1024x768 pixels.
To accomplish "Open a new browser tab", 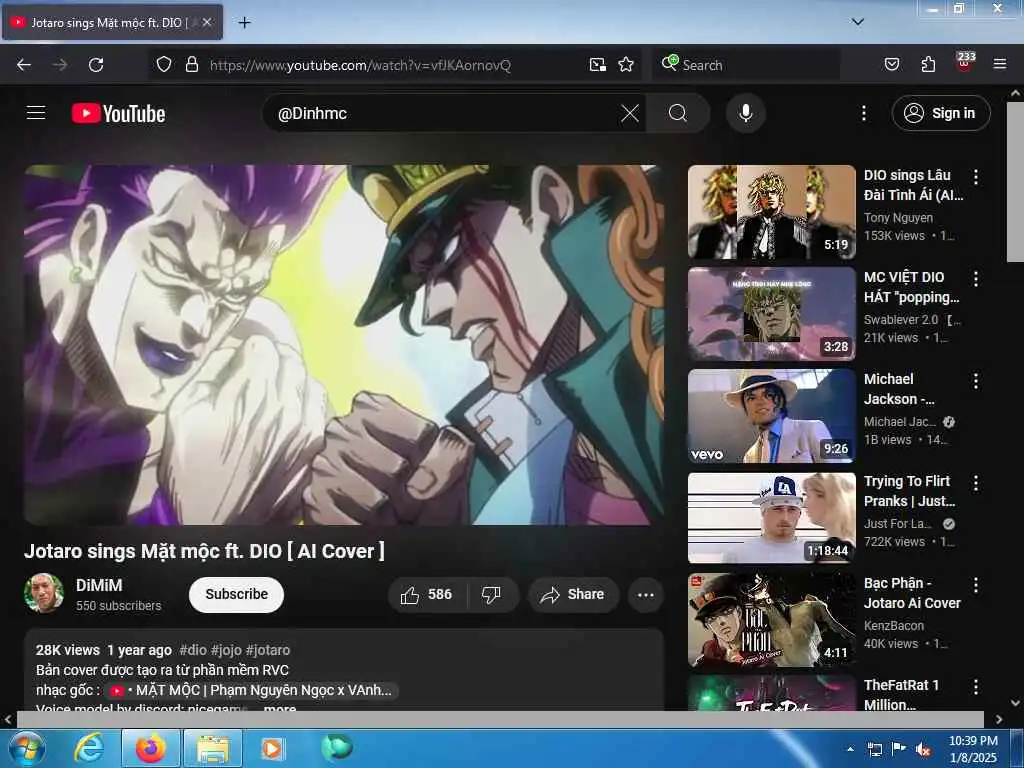I will point(244,23).
